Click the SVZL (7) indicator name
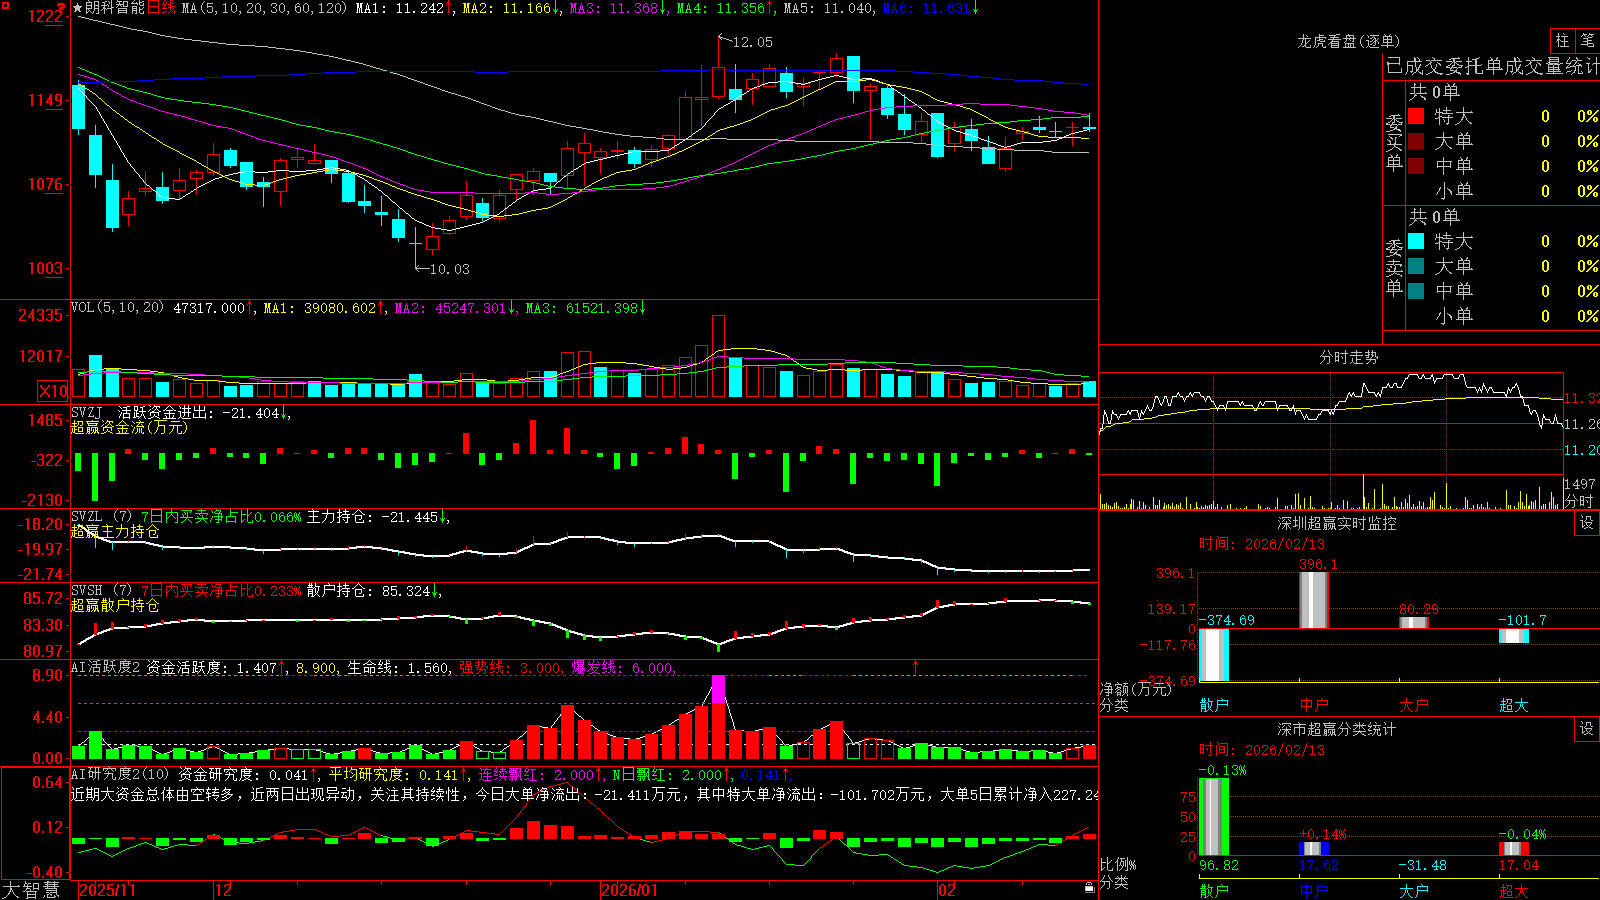The height and width of the screenshot is (900, 1600). pos(101,517)
